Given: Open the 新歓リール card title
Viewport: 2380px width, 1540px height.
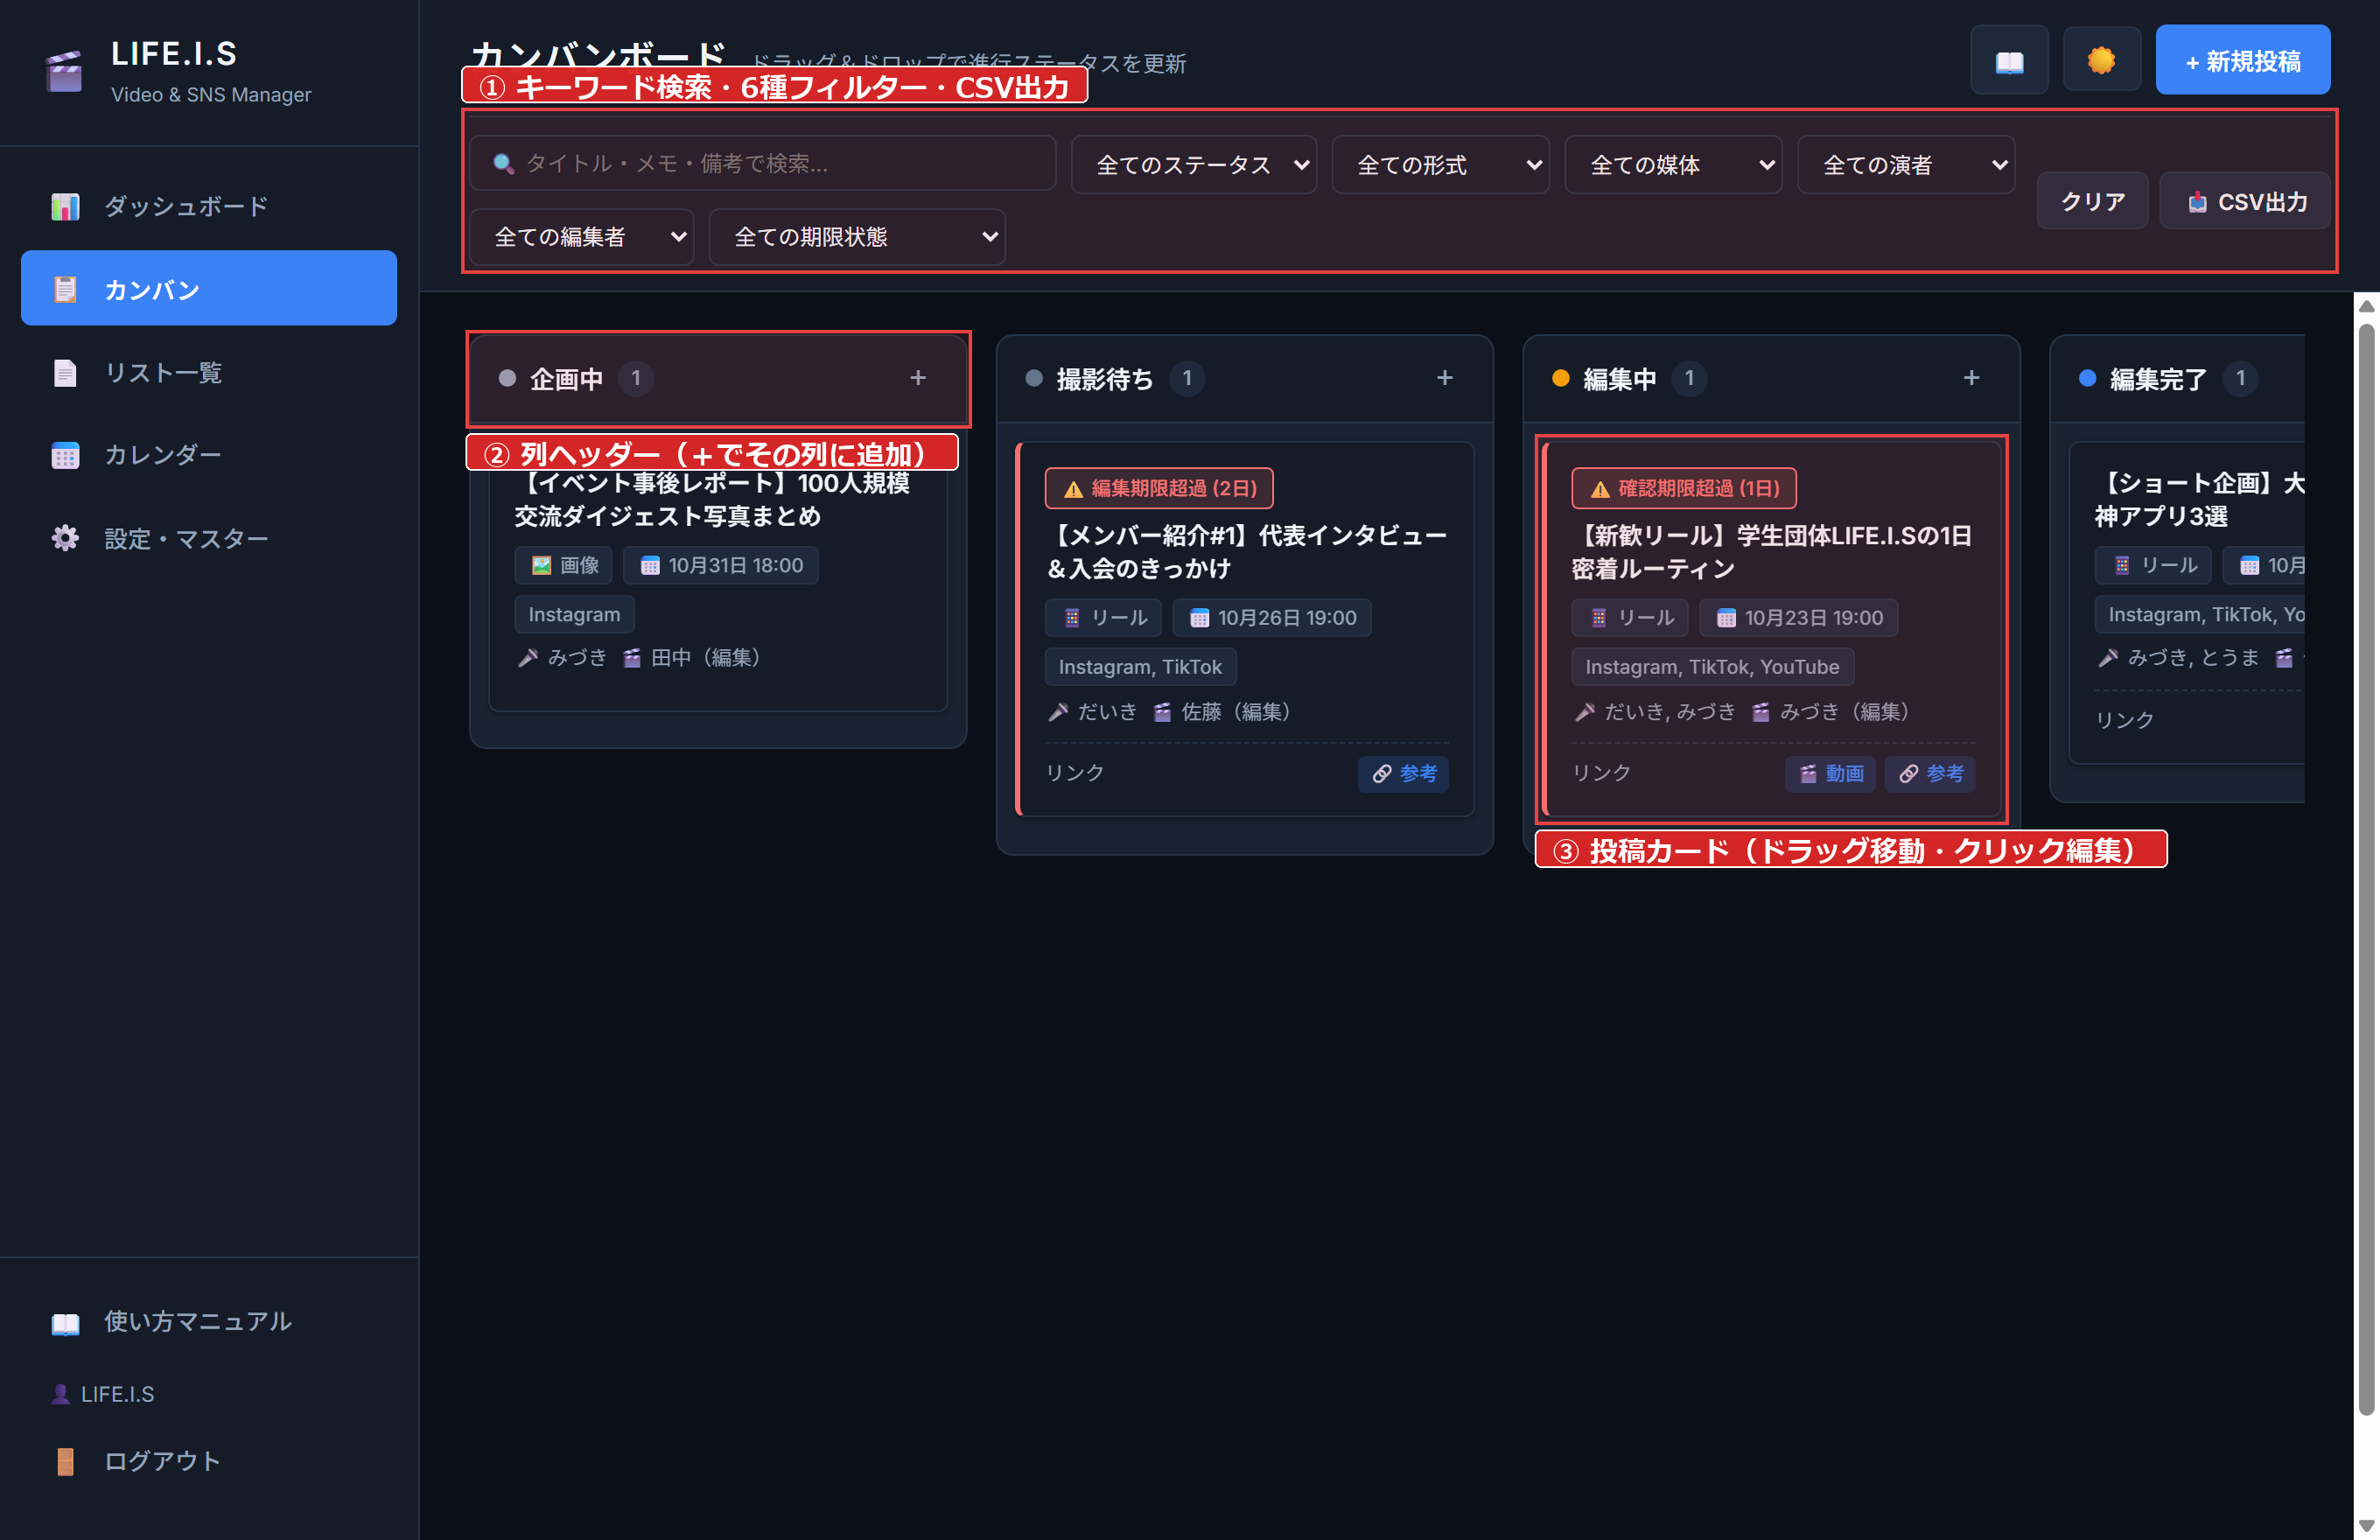Looking at the screenshot, I should pos(1772,552).
